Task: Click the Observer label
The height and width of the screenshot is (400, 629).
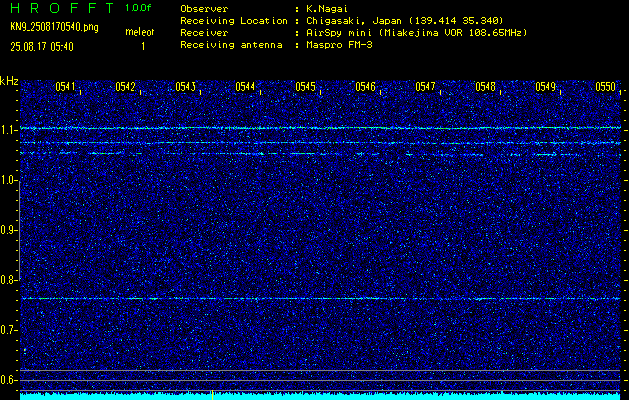Action: 204,8
